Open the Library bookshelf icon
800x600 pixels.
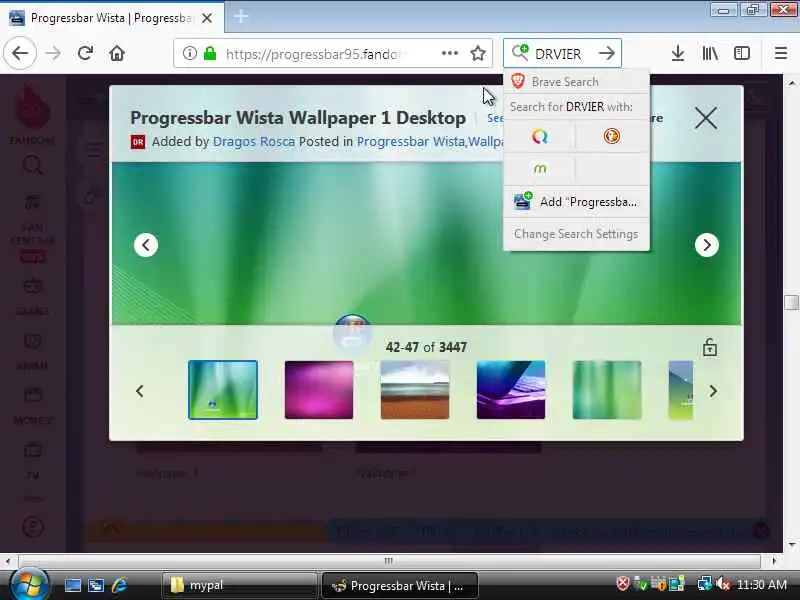tap(710, 53)
